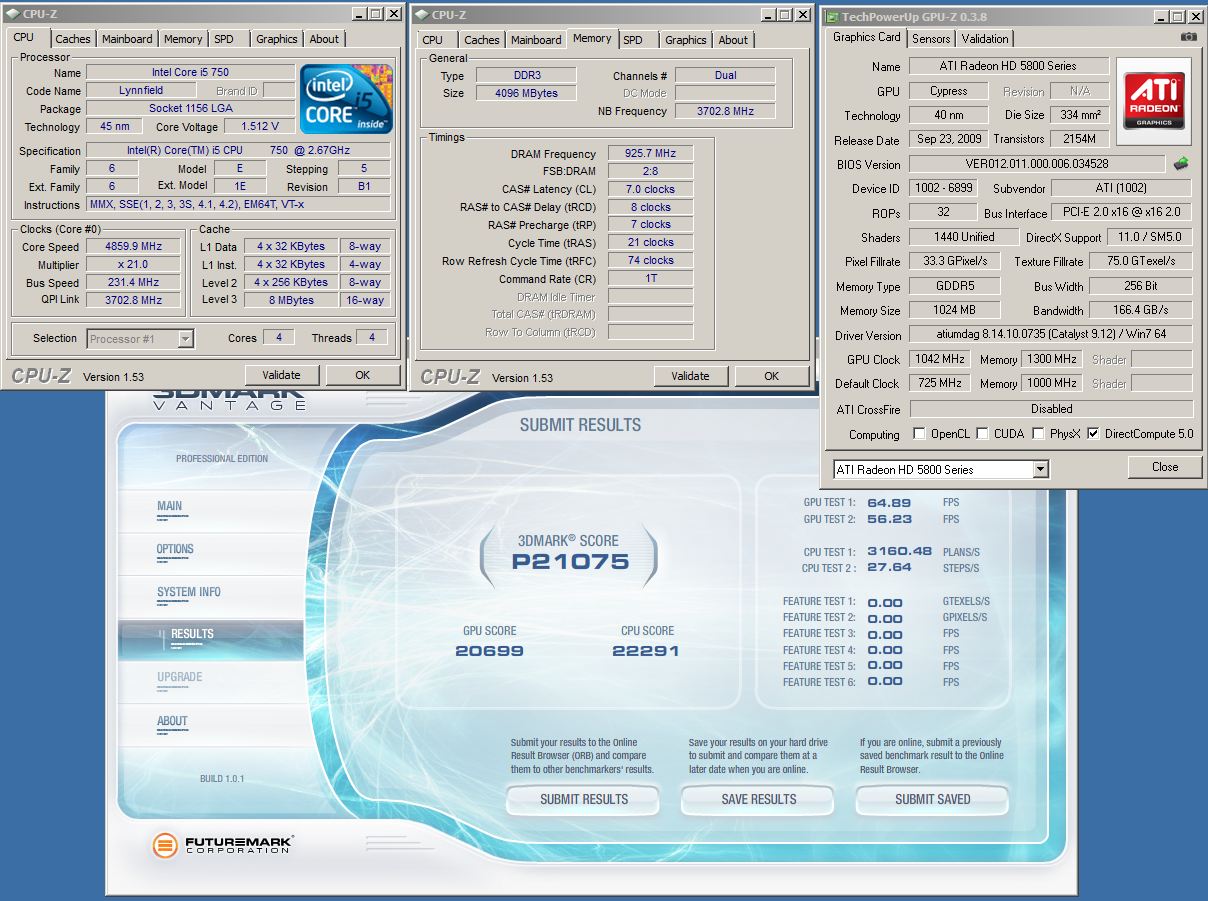1208x901 pixels.
Task: Click the CPU score value 22291
Action: pyautogui.click(x=646, y=650)
